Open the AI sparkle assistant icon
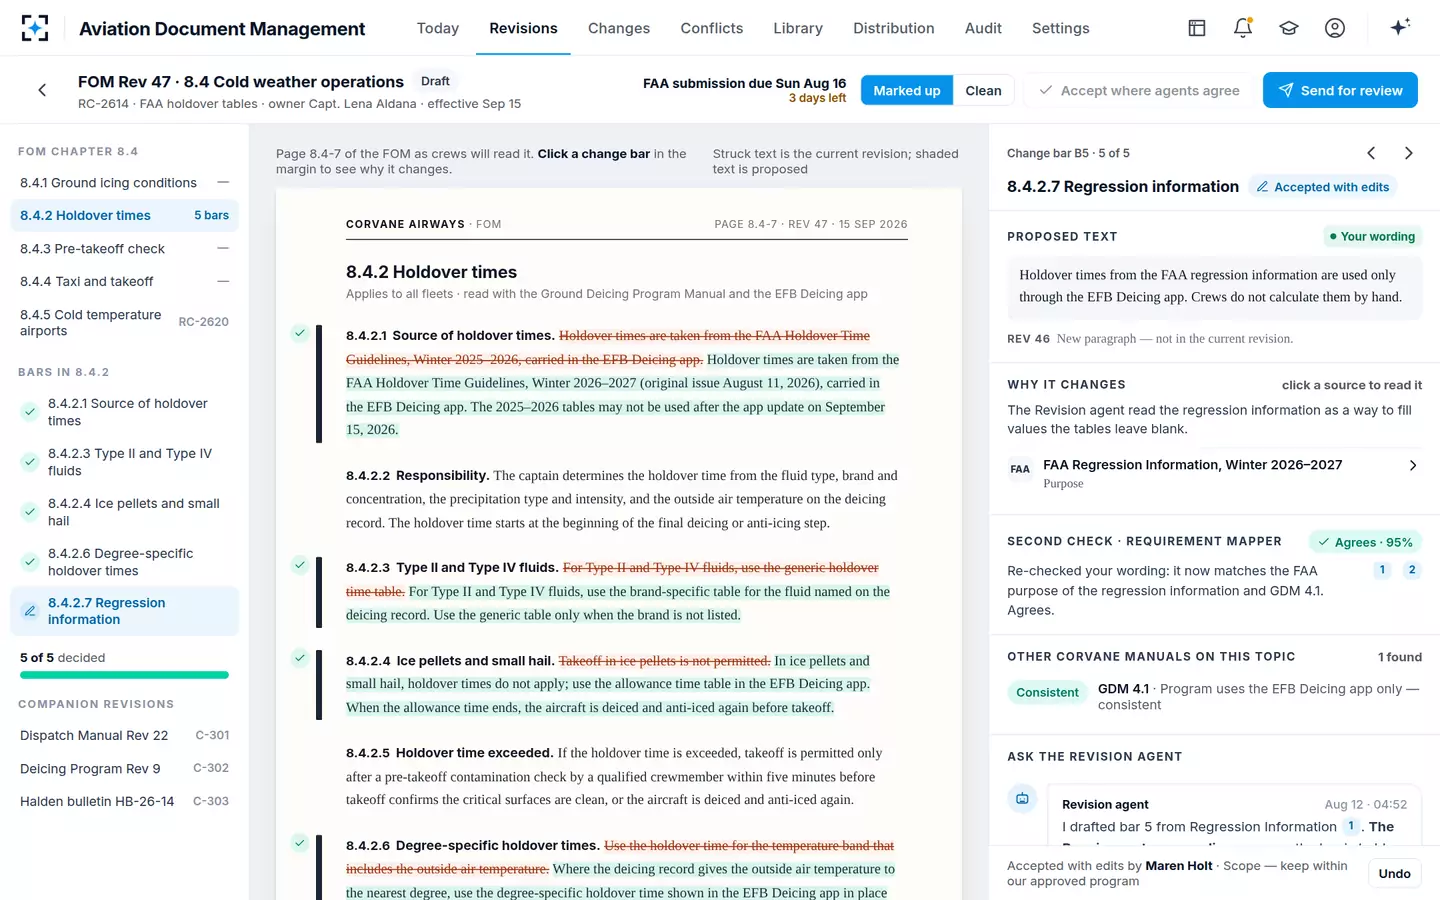 point(1400,27)
